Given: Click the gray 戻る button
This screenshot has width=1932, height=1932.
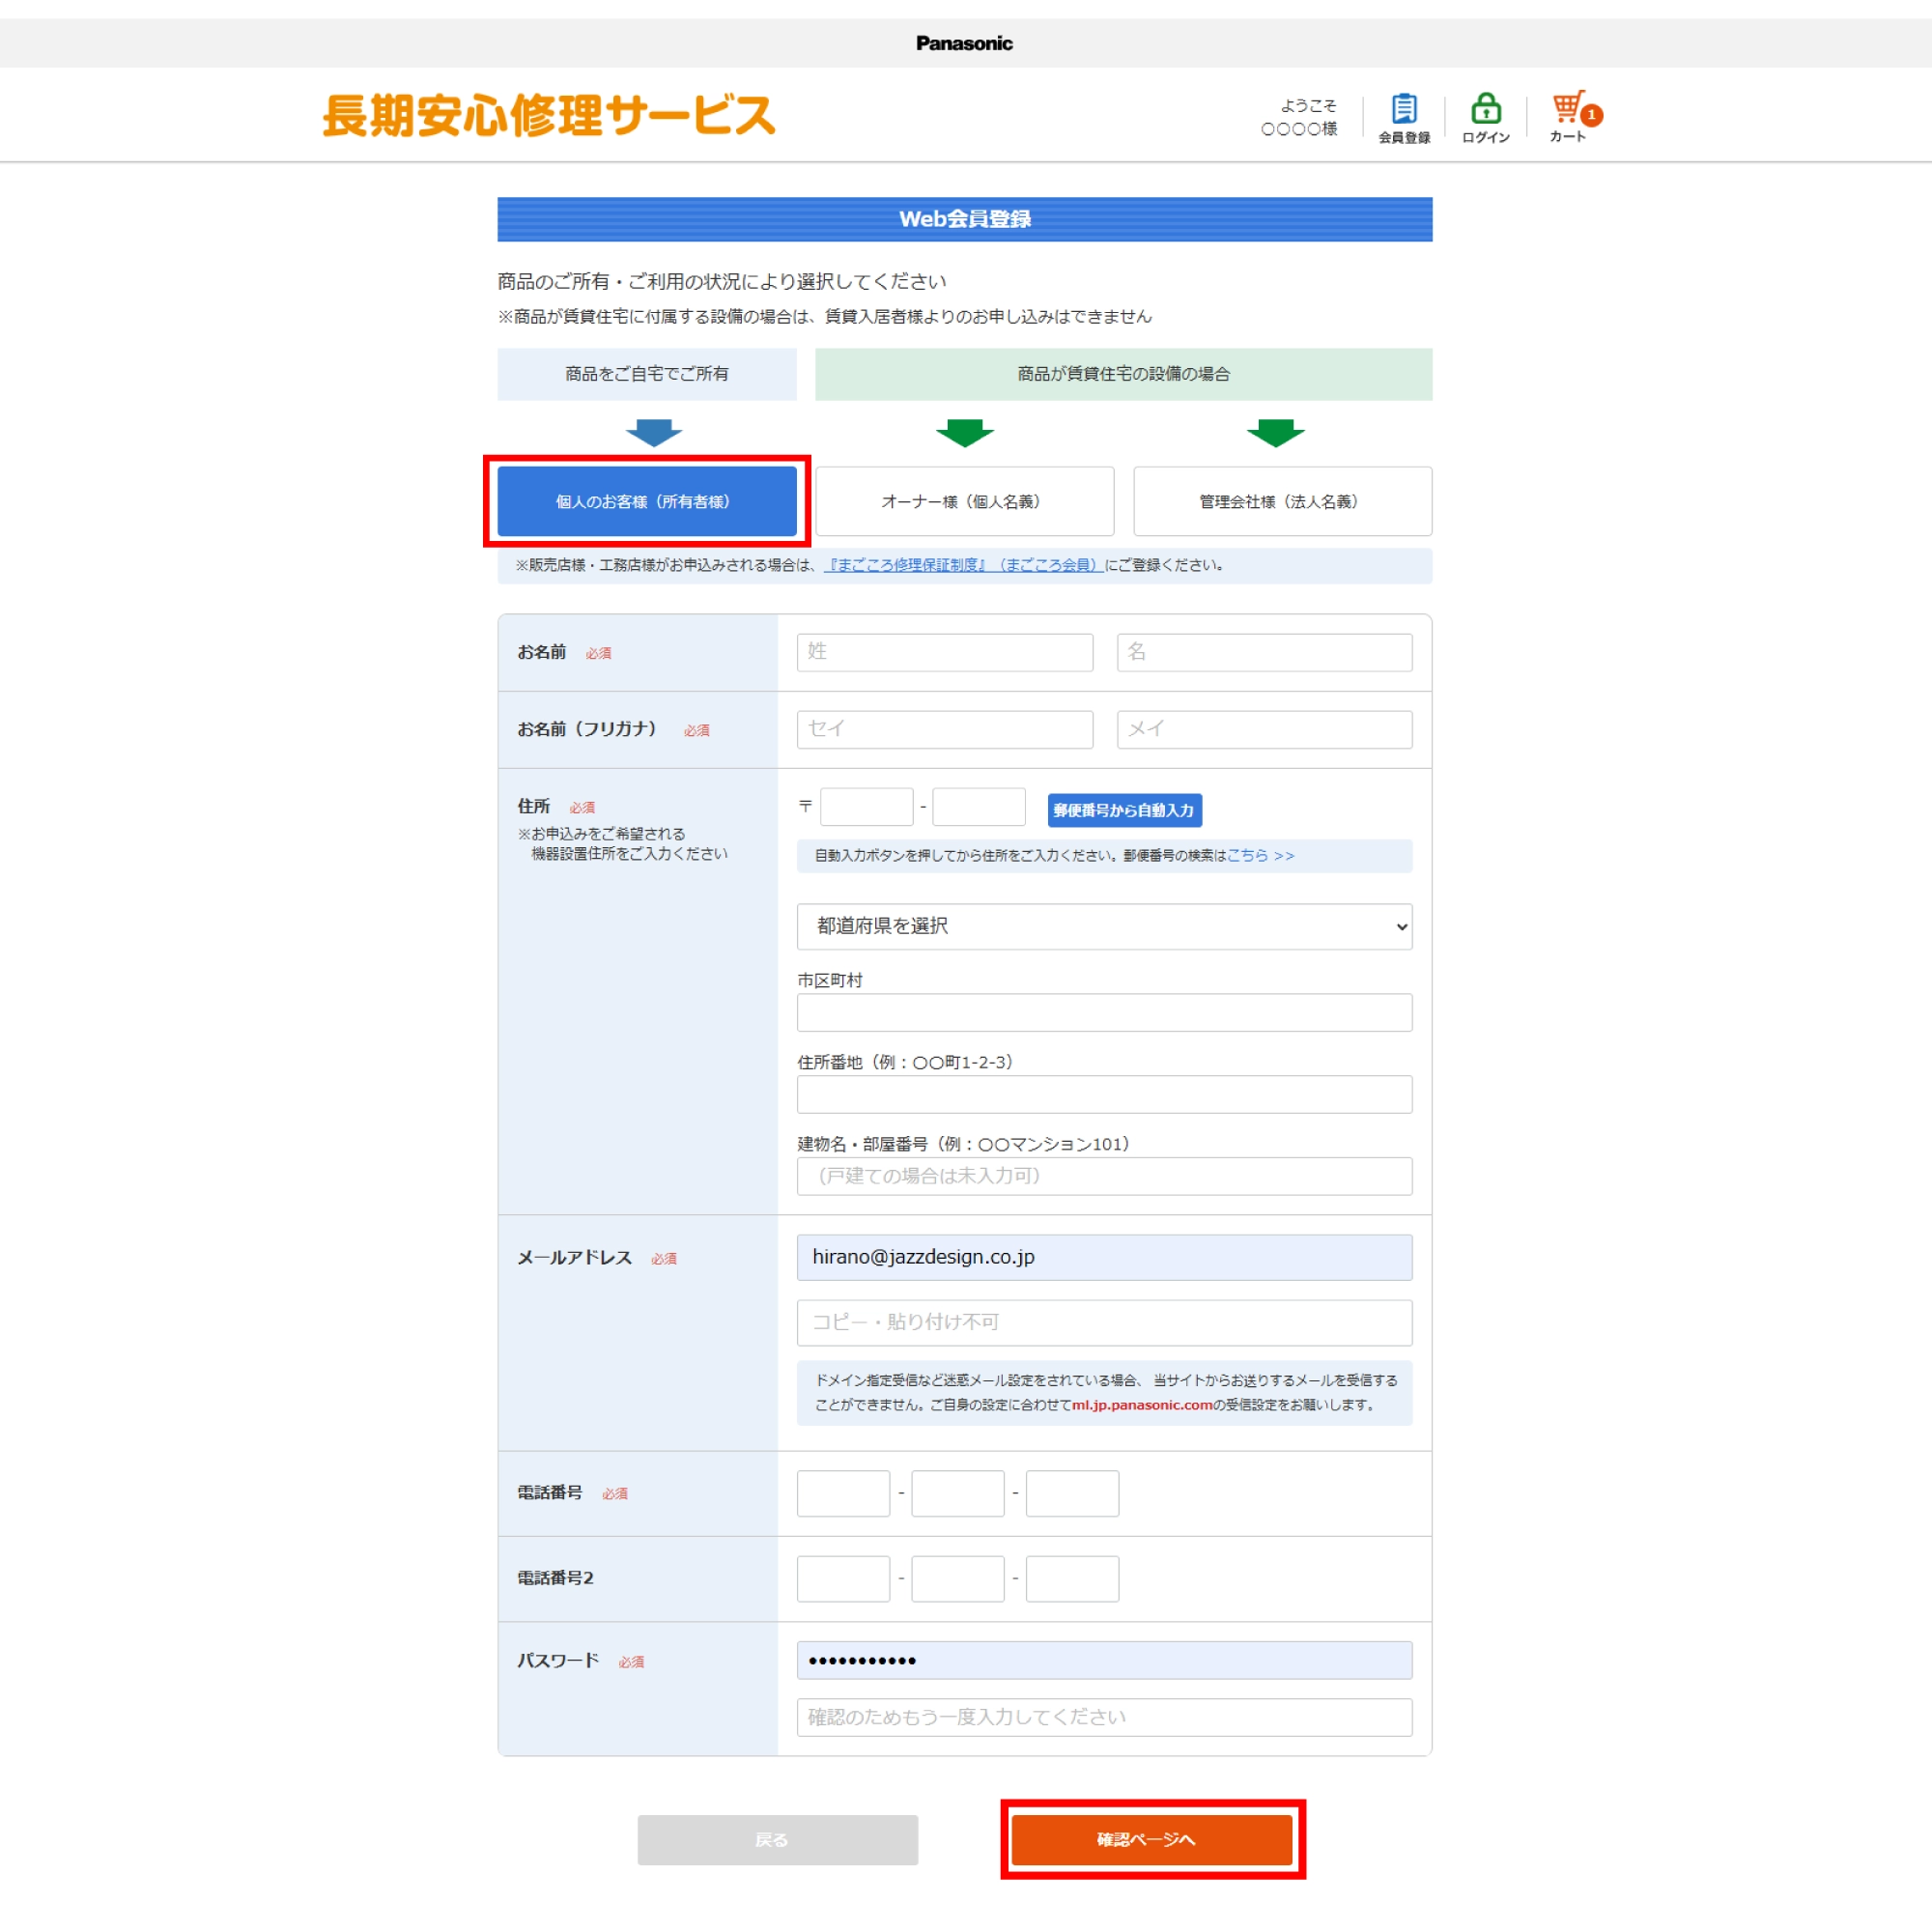Looking at the screenshot, I should 777,1839.
